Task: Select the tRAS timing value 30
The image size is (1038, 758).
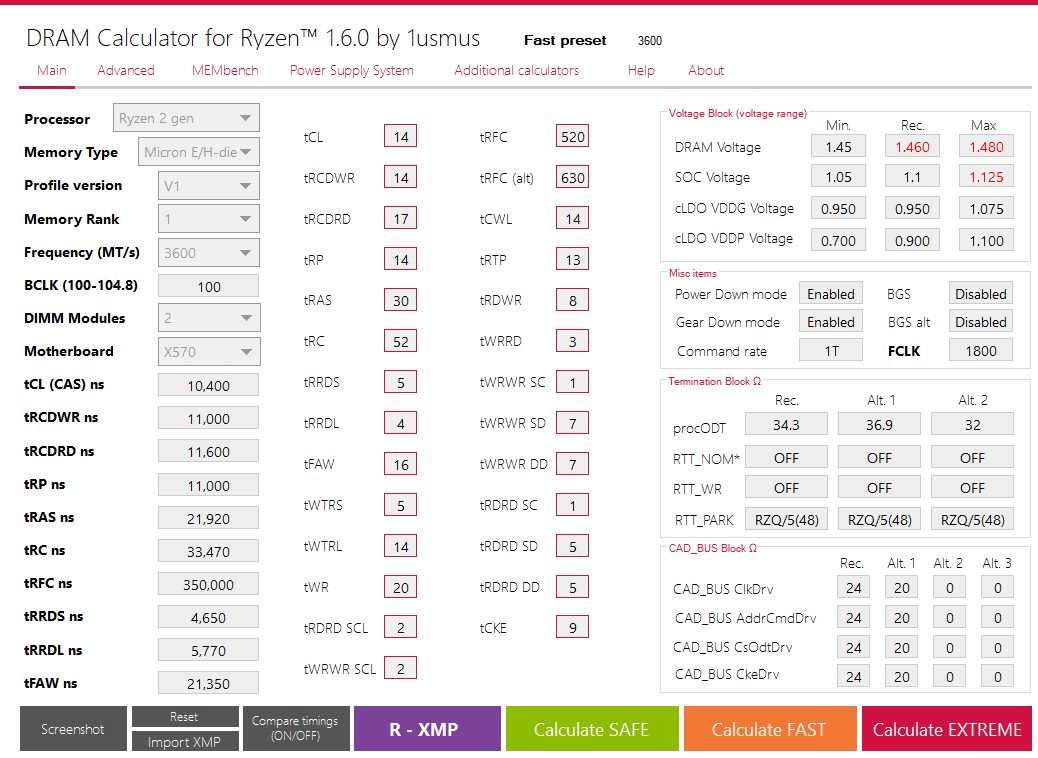Action: pyautogui.click(x=401, y=301)
